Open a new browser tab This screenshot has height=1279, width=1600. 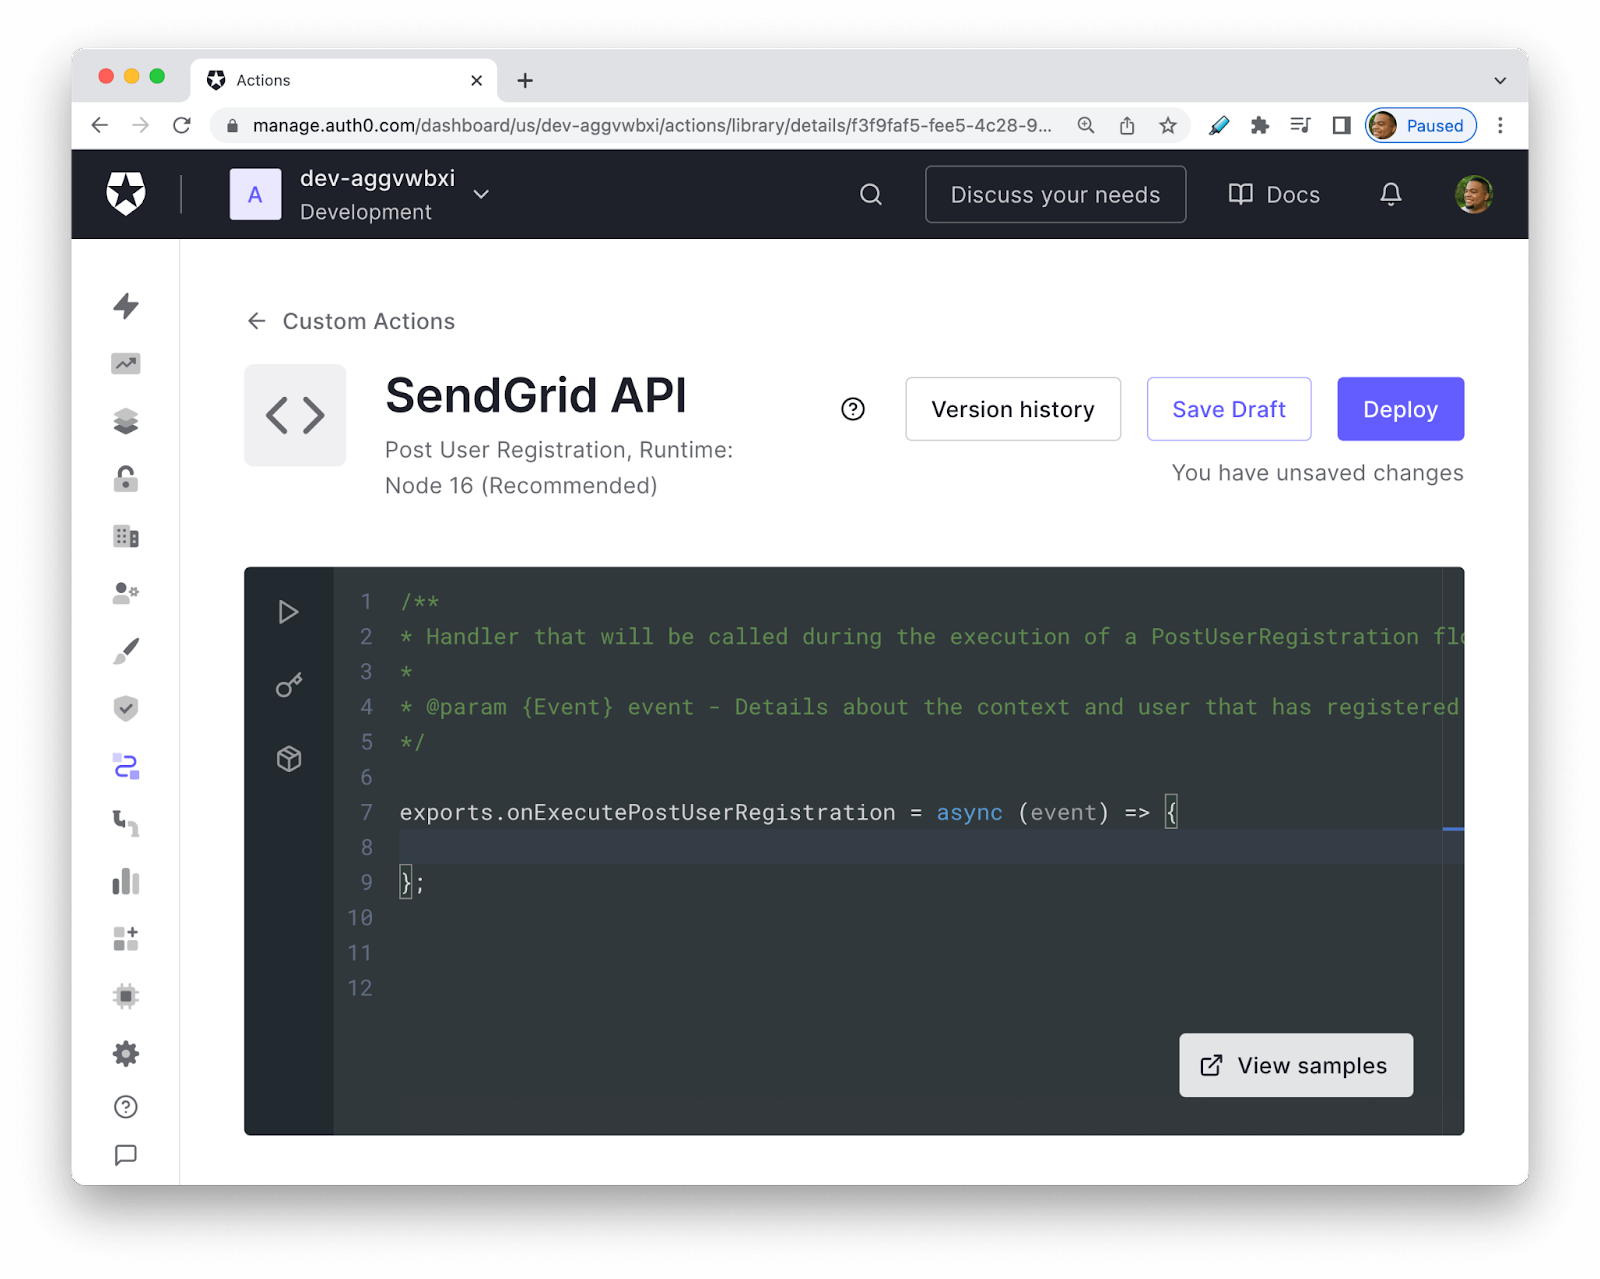(x=525, y=80)
